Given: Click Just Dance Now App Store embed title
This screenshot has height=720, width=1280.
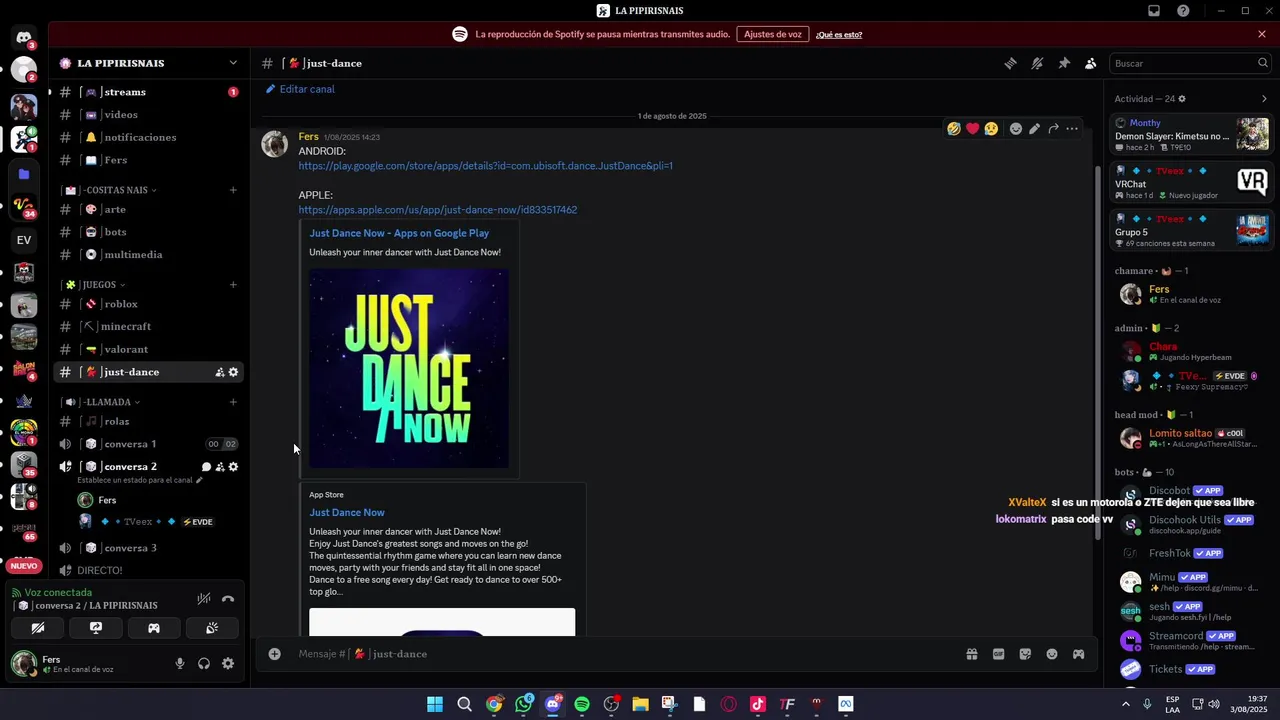Looking at the screenshot, I should point(347,512).
